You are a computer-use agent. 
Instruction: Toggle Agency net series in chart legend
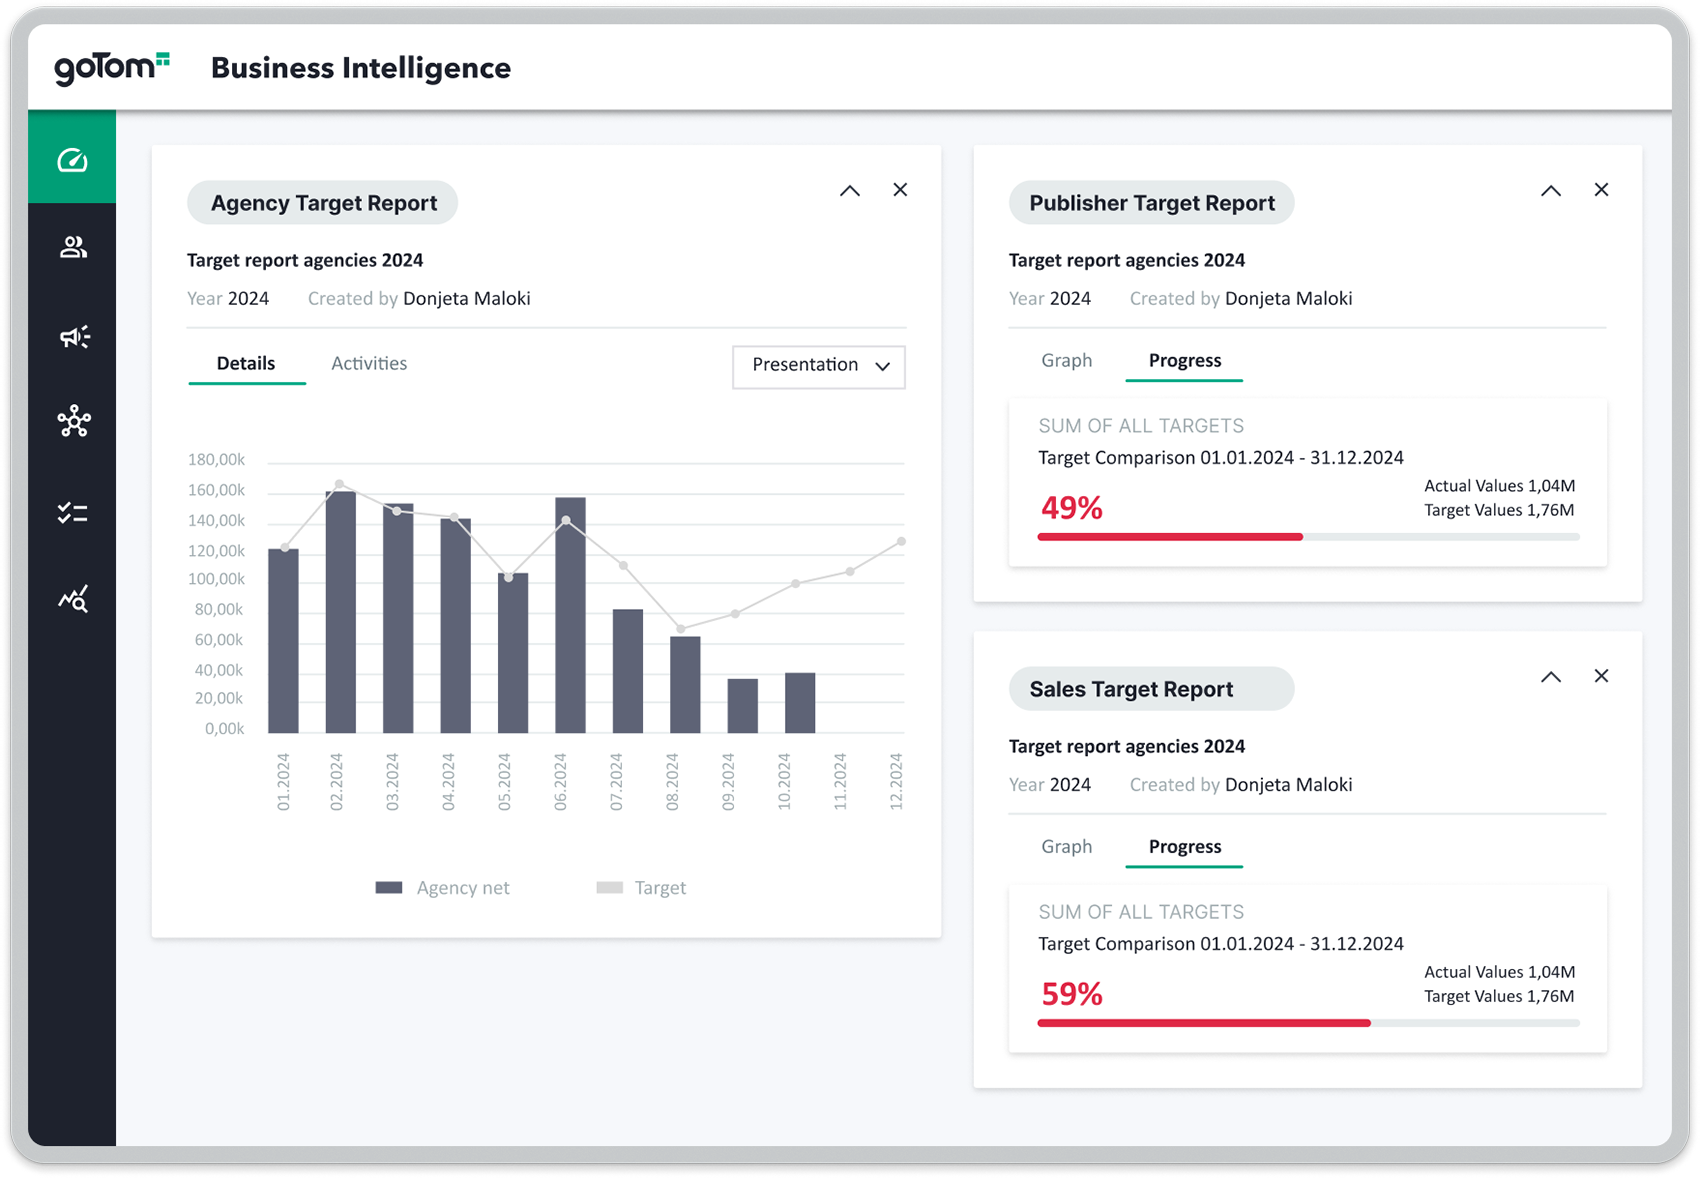(442, 887)
